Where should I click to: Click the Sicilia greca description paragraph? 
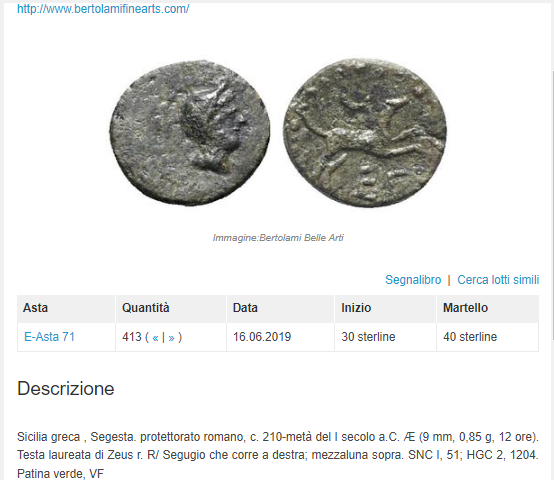point(278,455)
